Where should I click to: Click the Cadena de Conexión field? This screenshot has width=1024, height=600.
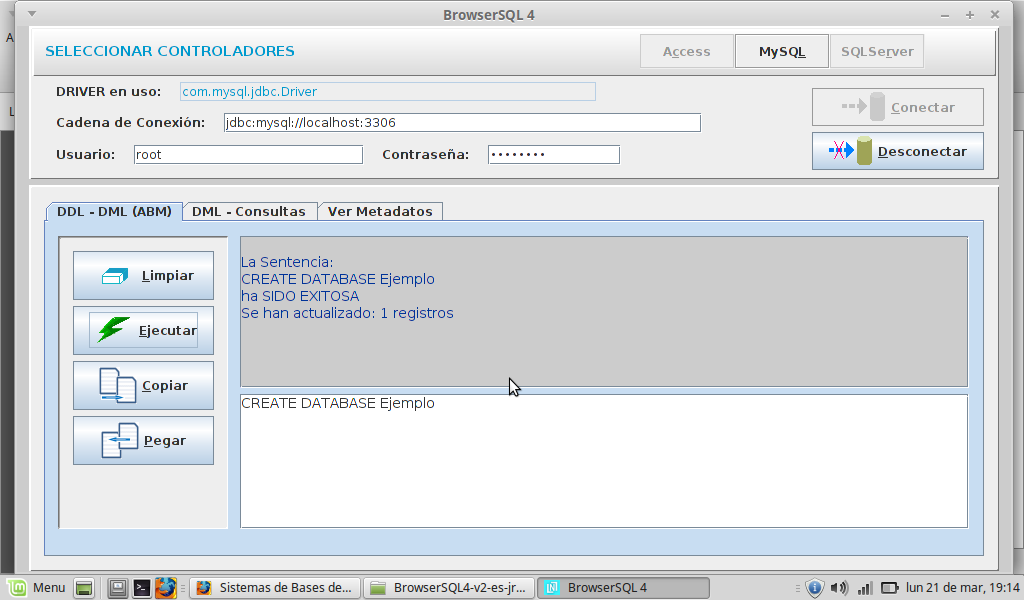[460, 123]
